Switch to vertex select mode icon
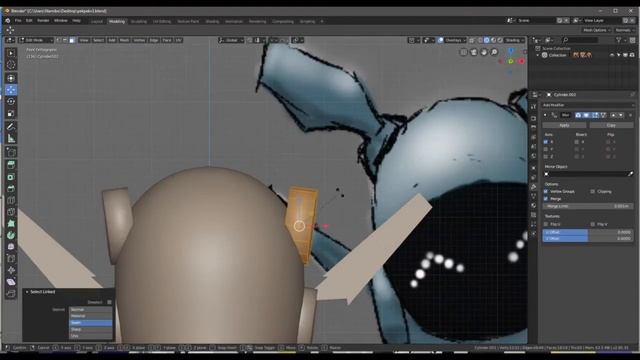 (x=59, y=40)
